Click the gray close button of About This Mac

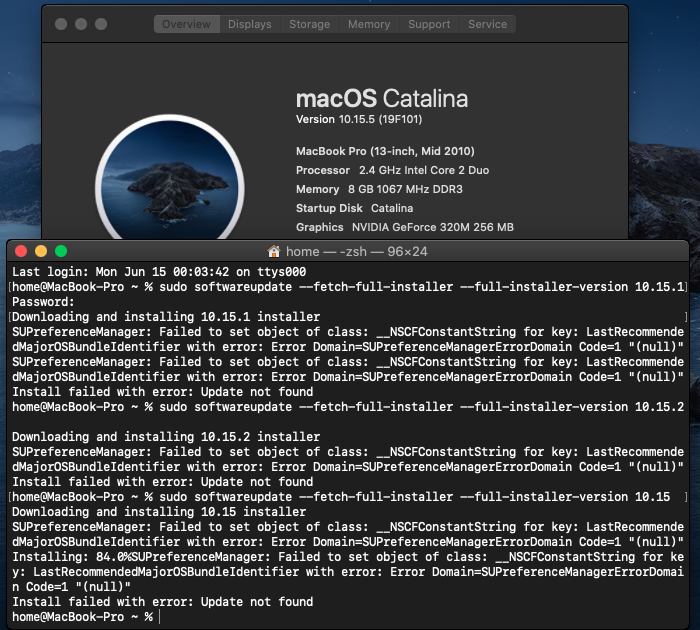click(61, 24)
